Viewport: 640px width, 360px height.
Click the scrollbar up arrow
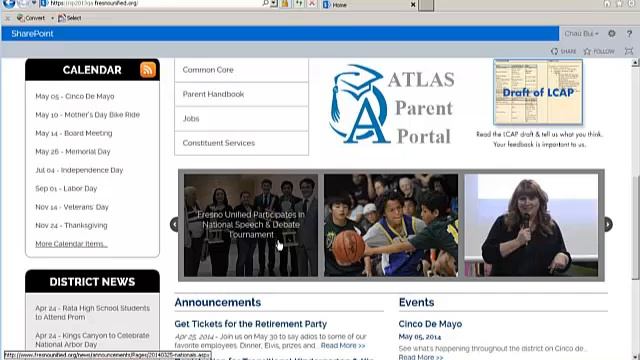(636, 62)
